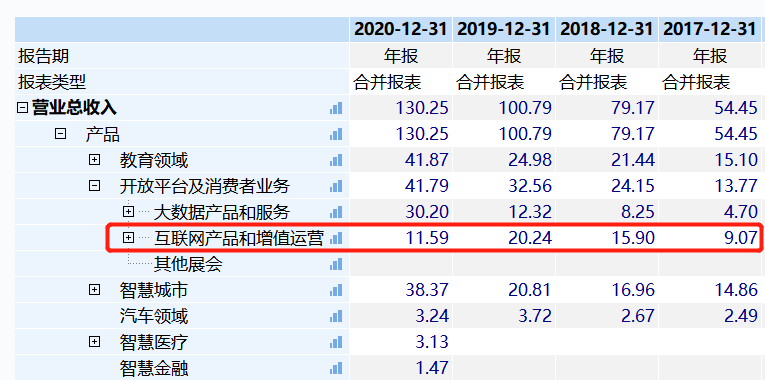This screenshot has height=380, width=765.
Task: Expand the 智慧医疗 tree node
Action: click(94, 341)
